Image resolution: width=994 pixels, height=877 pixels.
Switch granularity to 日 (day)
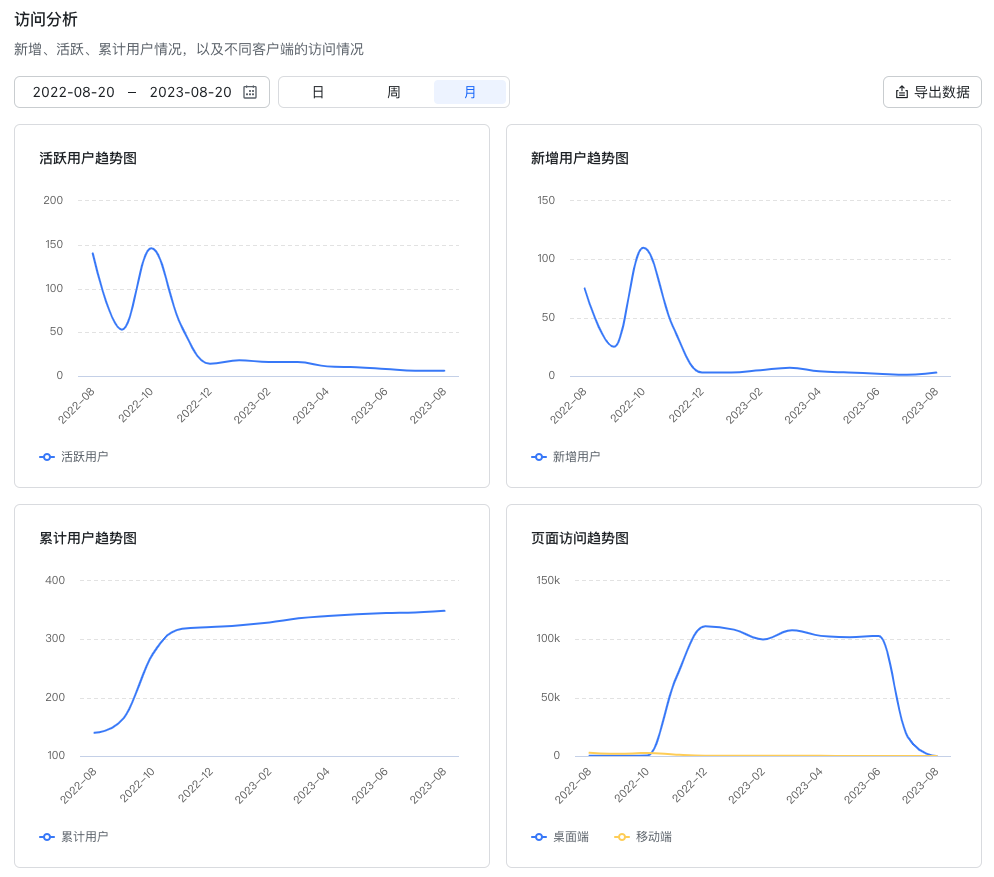coord(318,93)
